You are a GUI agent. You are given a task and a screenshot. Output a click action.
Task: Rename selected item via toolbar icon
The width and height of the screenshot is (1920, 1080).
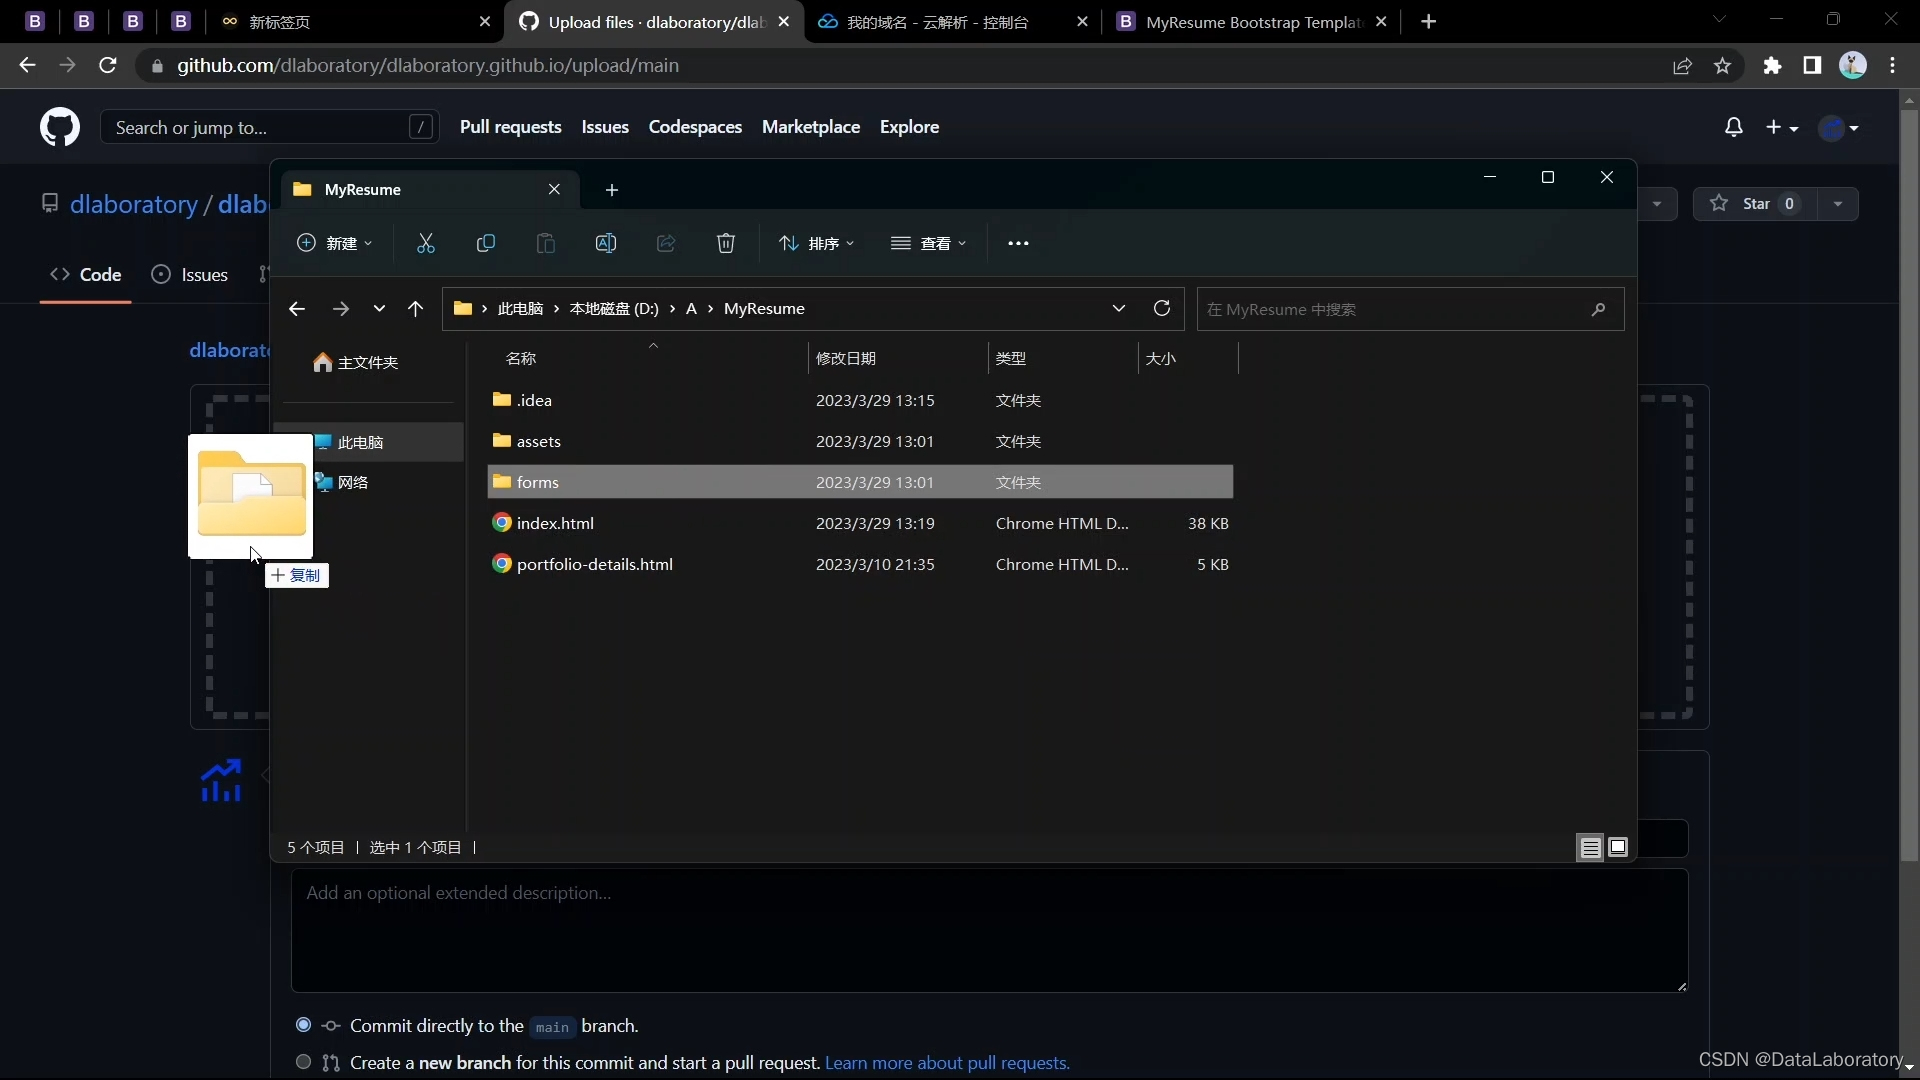coord(606,243)
